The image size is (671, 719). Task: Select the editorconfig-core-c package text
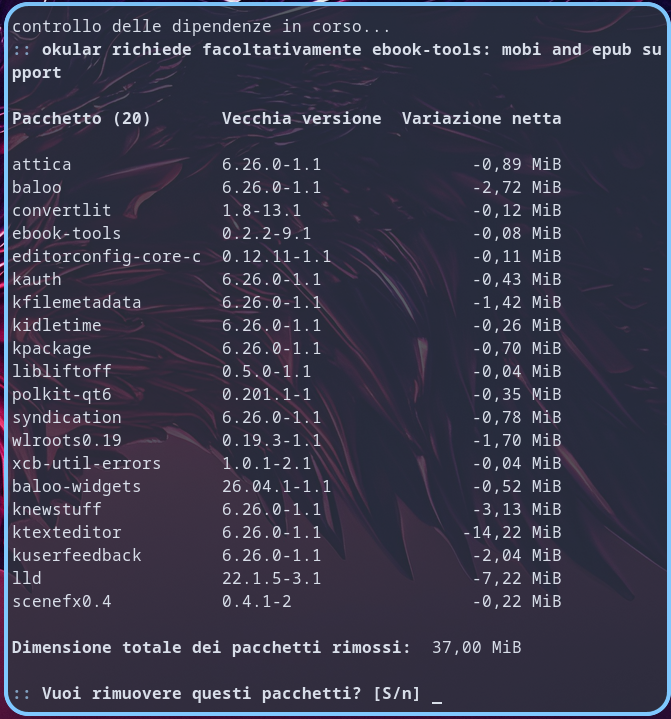pos(106,256)
